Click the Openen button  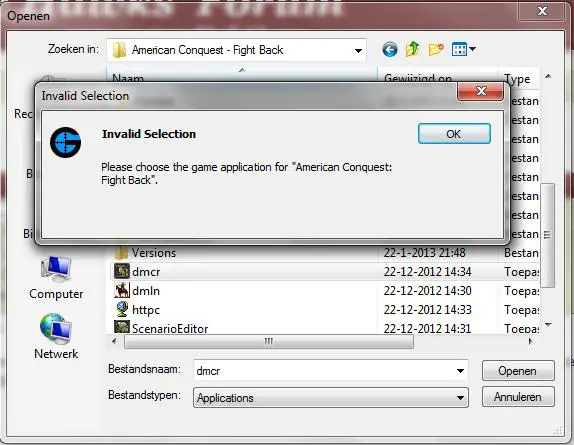pos(518,371)
